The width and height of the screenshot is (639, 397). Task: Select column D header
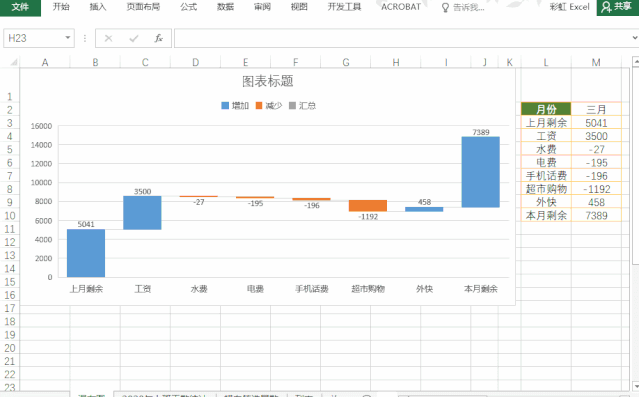[x=195, y=62]
